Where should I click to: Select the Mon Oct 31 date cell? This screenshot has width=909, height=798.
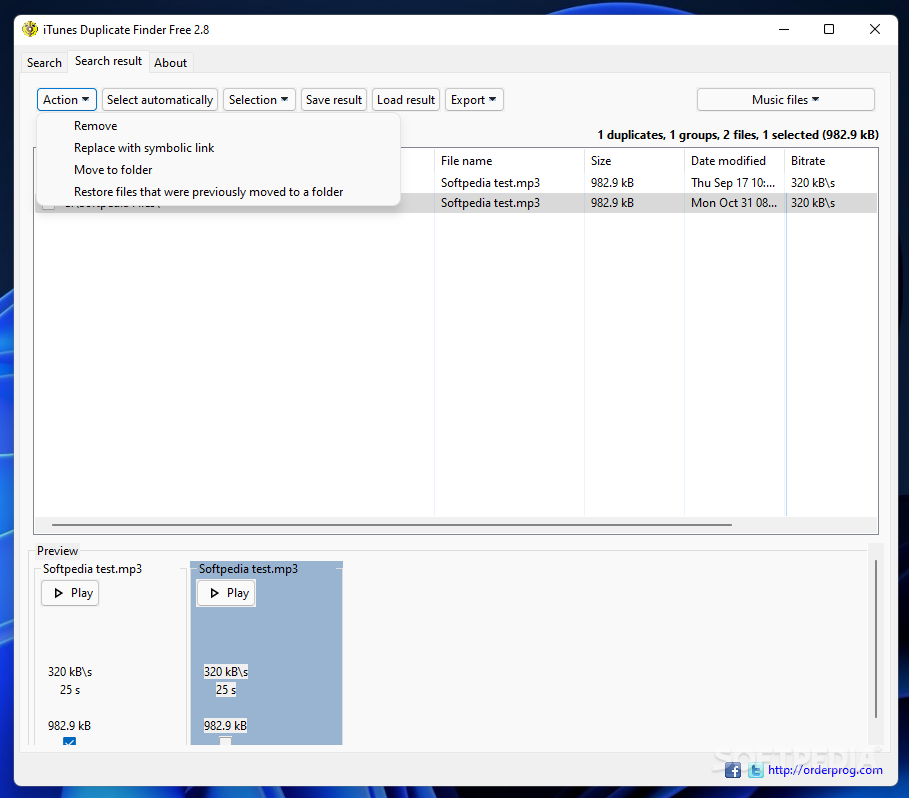pos(733,203)
